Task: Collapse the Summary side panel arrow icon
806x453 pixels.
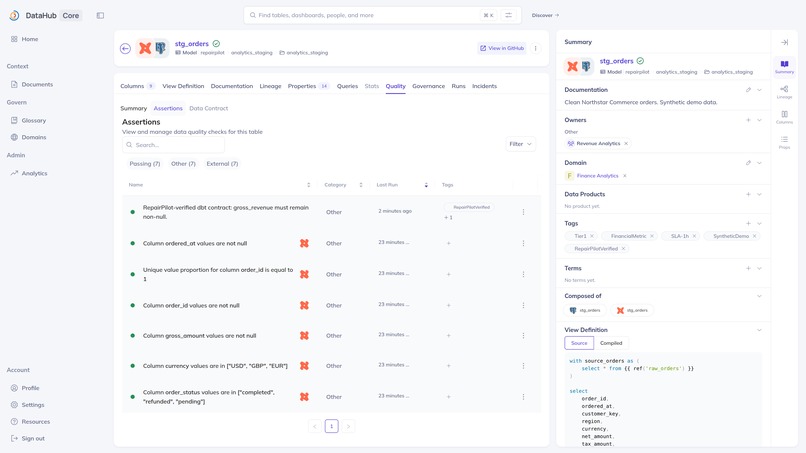Action: click(x=784, y=42)
